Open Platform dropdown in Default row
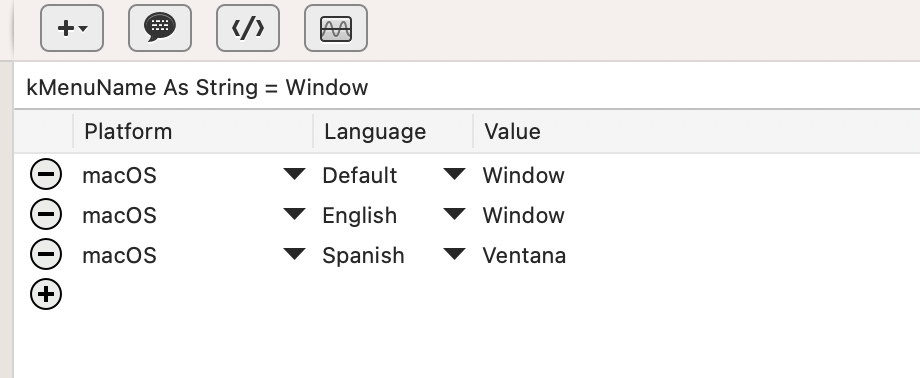The width and height of the screenshot is (920, 378). [295, 174]
